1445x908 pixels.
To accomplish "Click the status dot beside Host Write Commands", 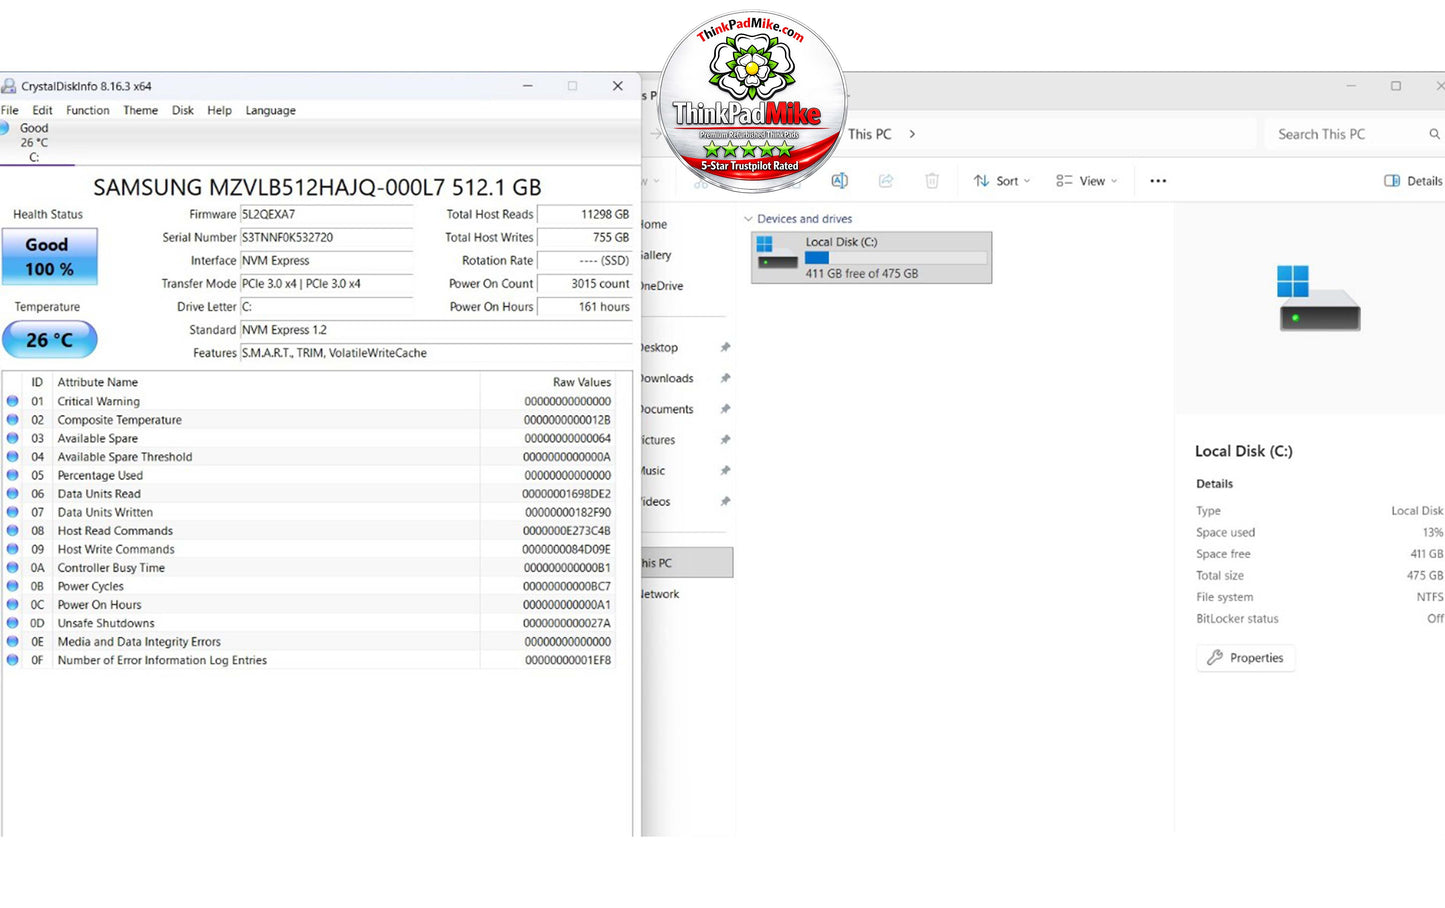I will [12, 549].
